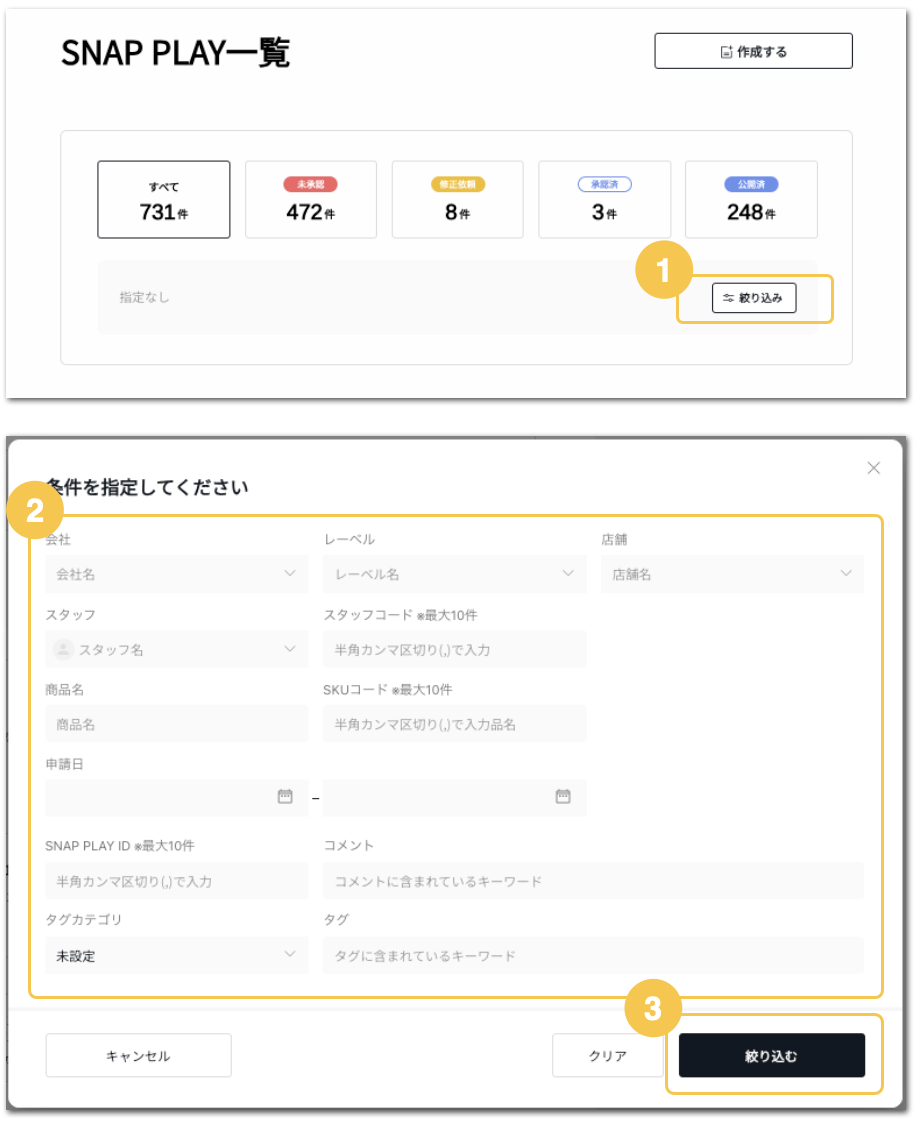This screenshot has width=916, height=1122.
Task: Click the キャンセル button
Action: coord(138,1055)
